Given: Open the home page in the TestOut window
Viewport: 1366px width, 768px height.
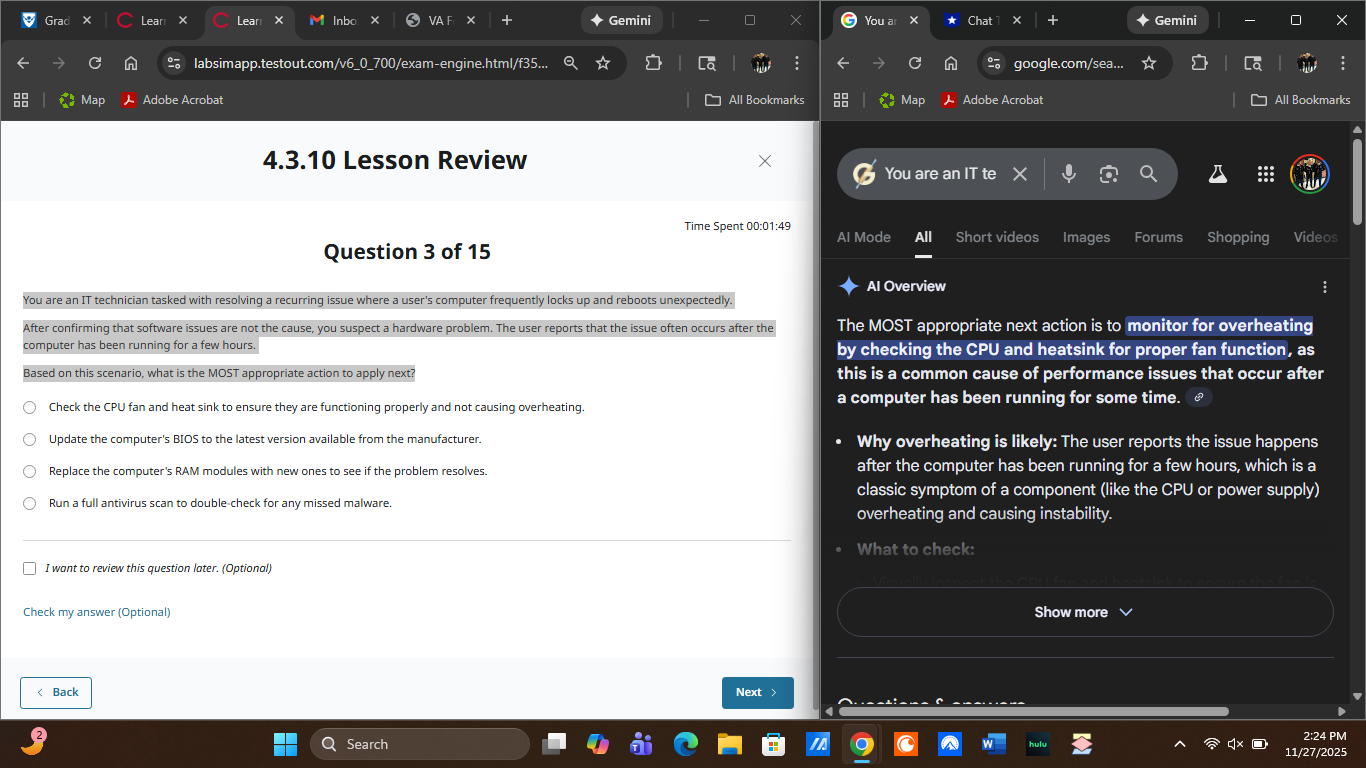Looking at the screenshot, I should point(131,63).
